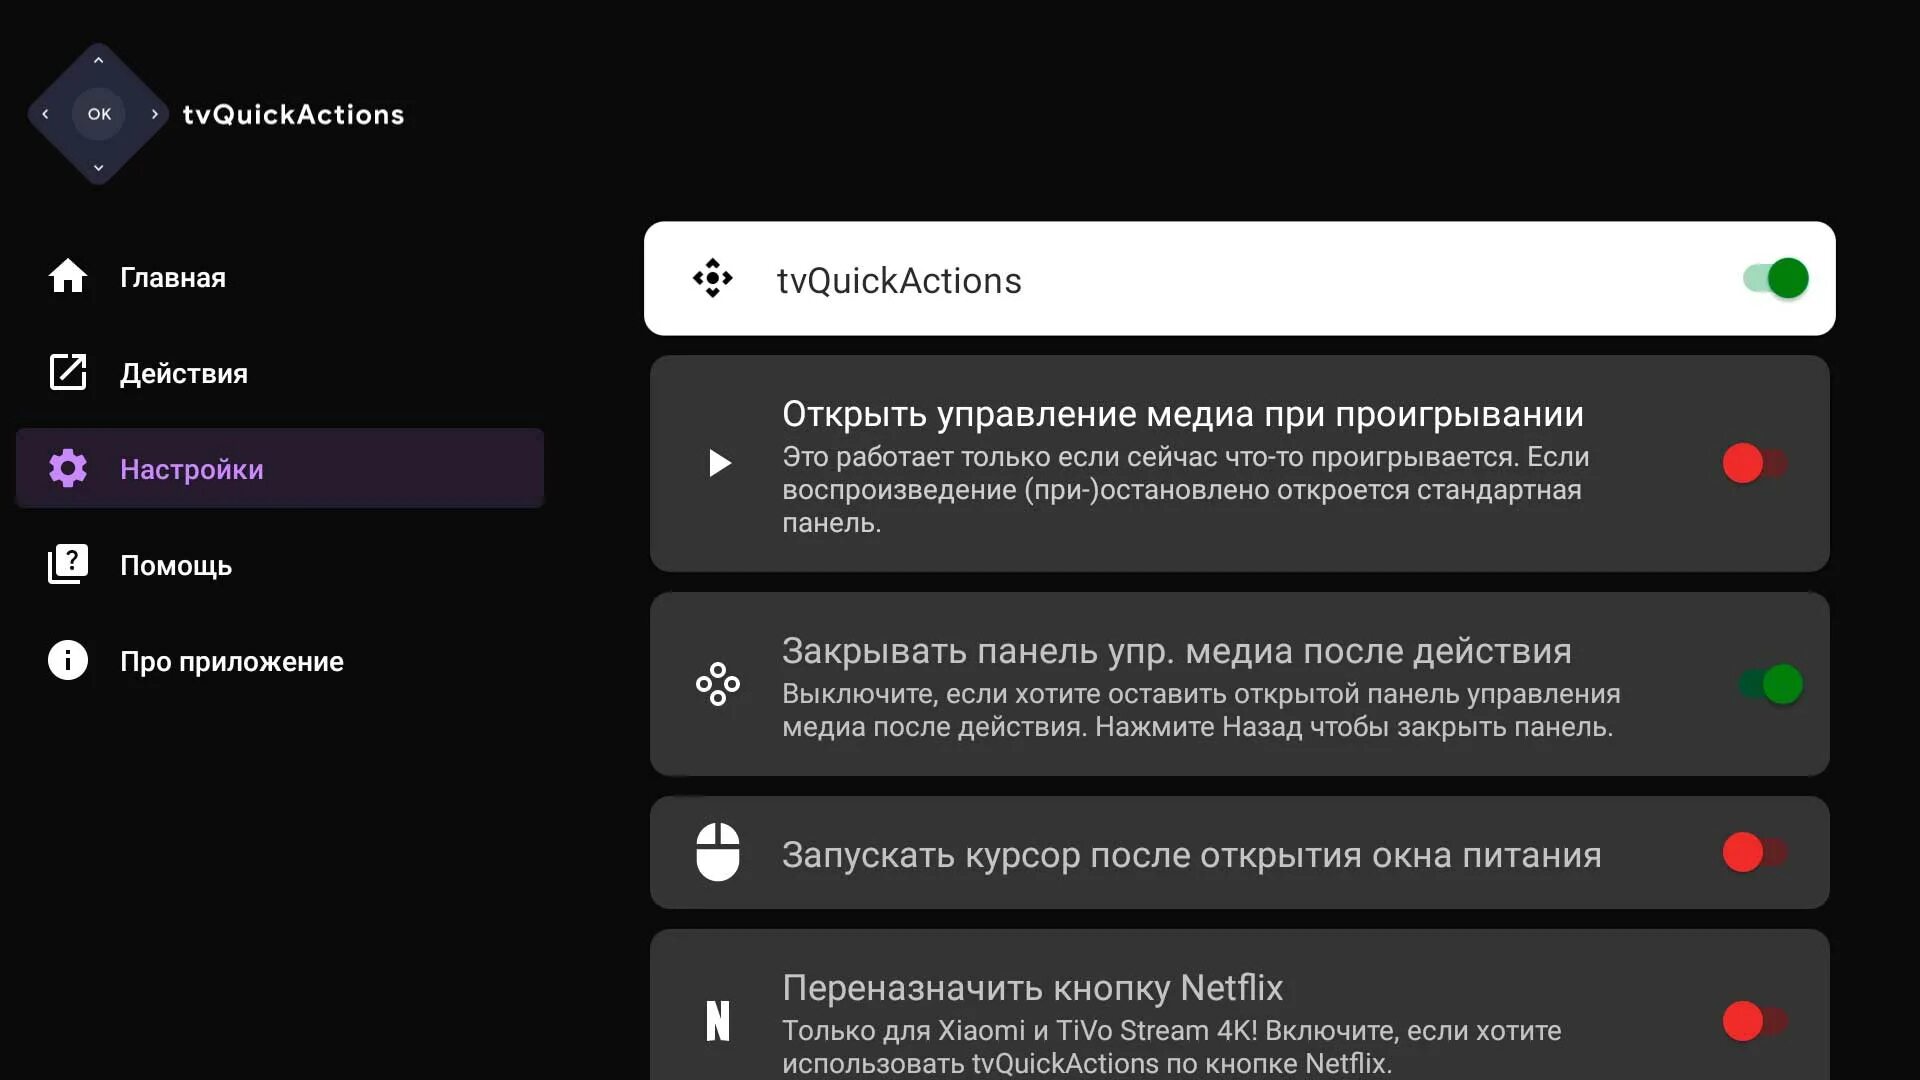Viewport: 1920px width, 1080px height.
Task: Disable Закрывать панель упр. медиа toggle
Action: click(x=1771, y=684)
